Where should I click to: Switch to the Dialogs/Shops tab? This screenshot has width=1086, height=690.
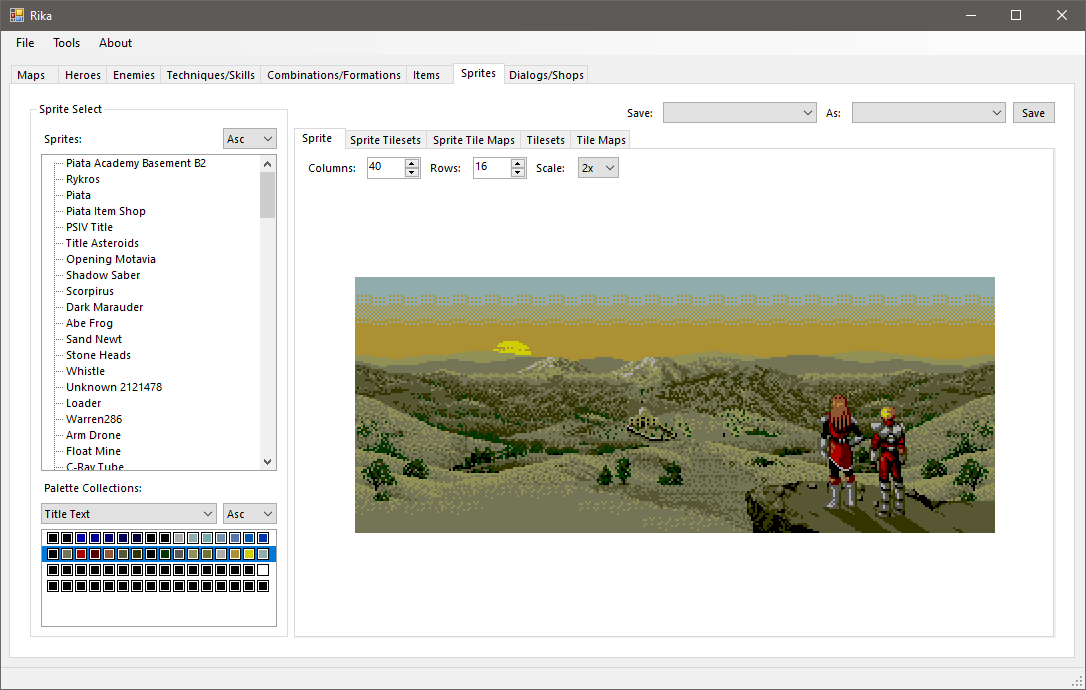(x=546, y=75)
